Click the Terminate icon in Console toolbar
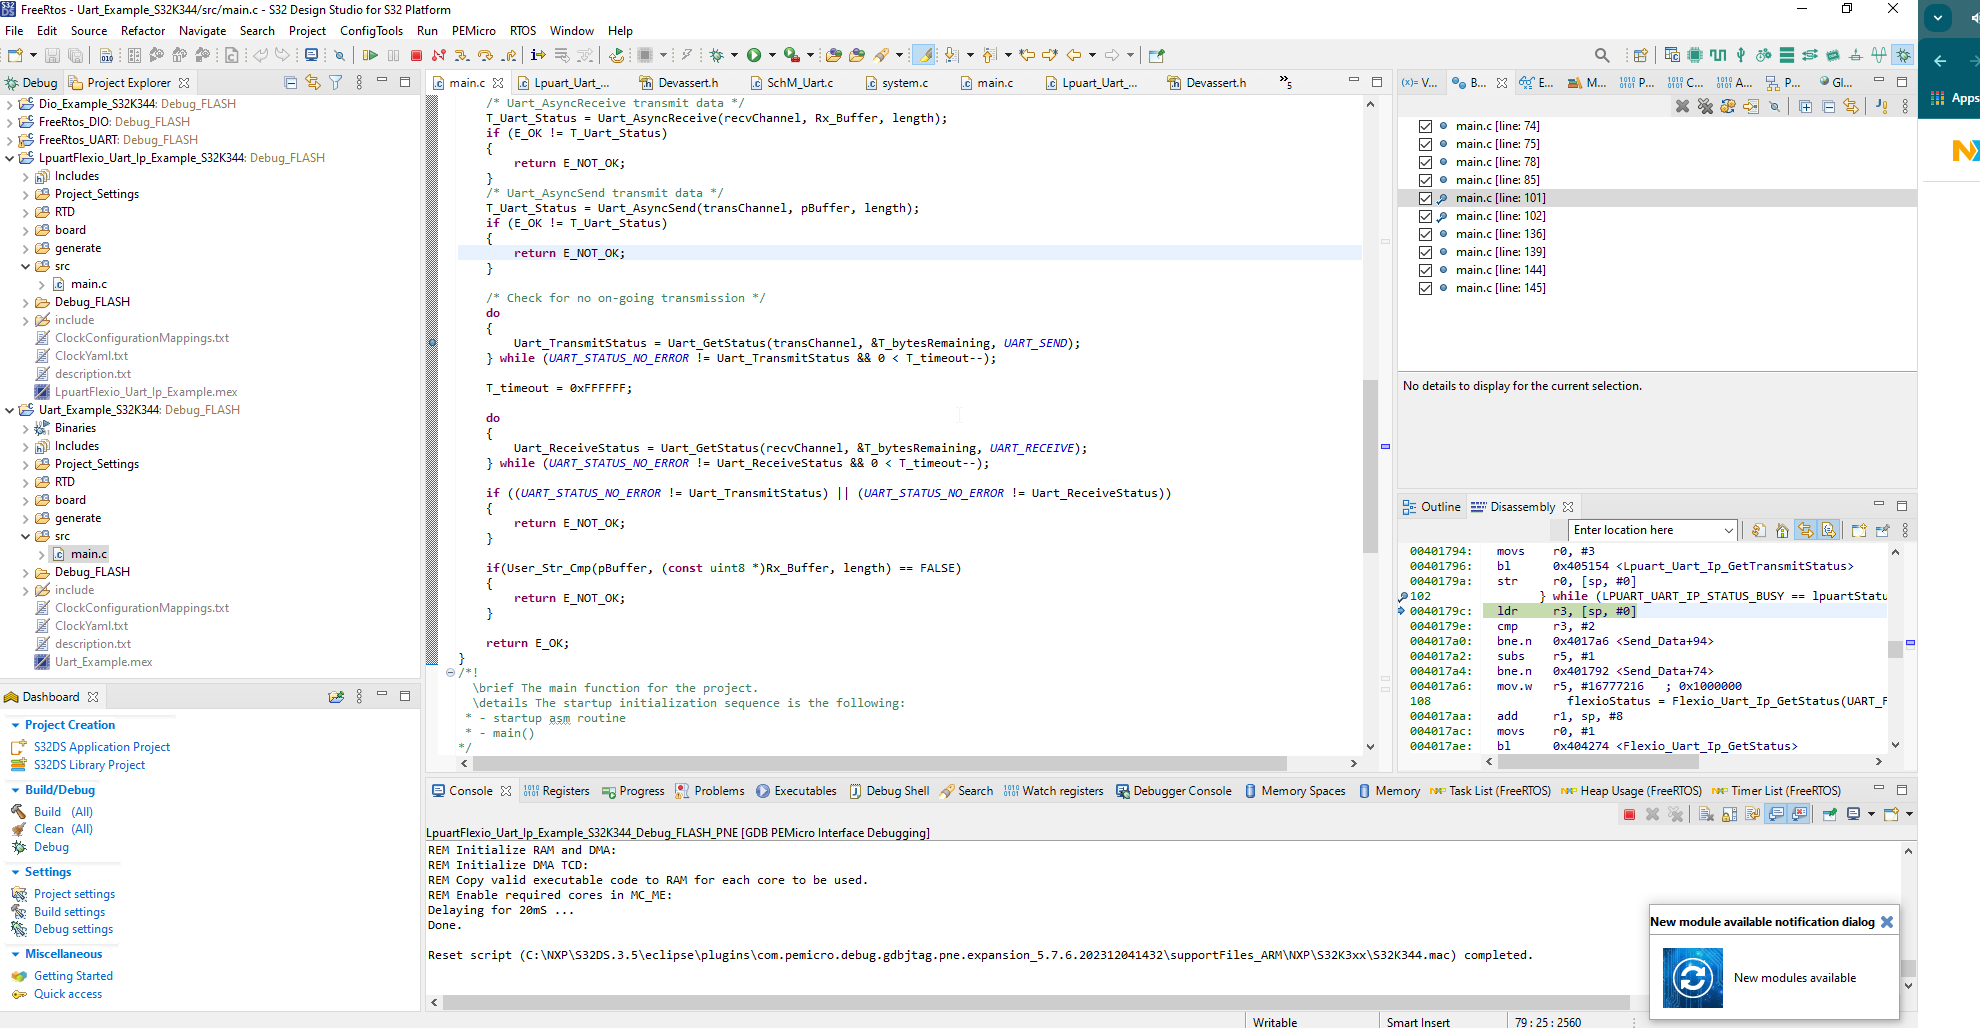The height and width of the screenshot is (1028, 1980). tap(1629, 814)
